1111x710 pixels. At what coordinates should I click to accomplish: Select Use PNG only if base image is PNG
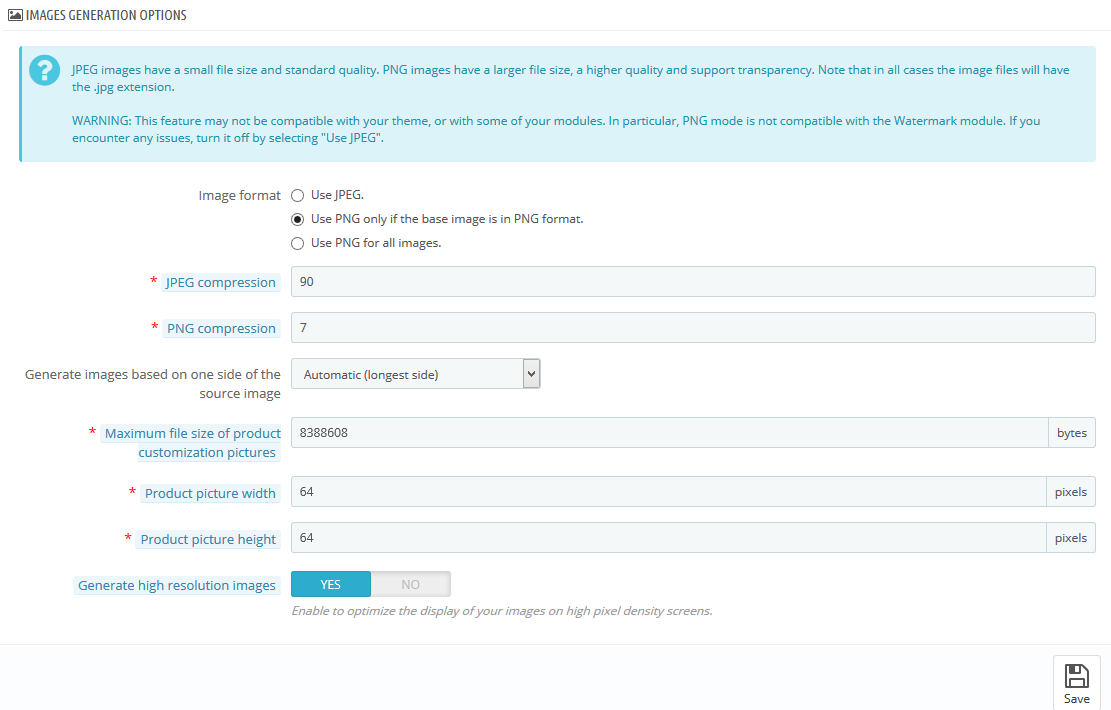click(x=298, y=220)
